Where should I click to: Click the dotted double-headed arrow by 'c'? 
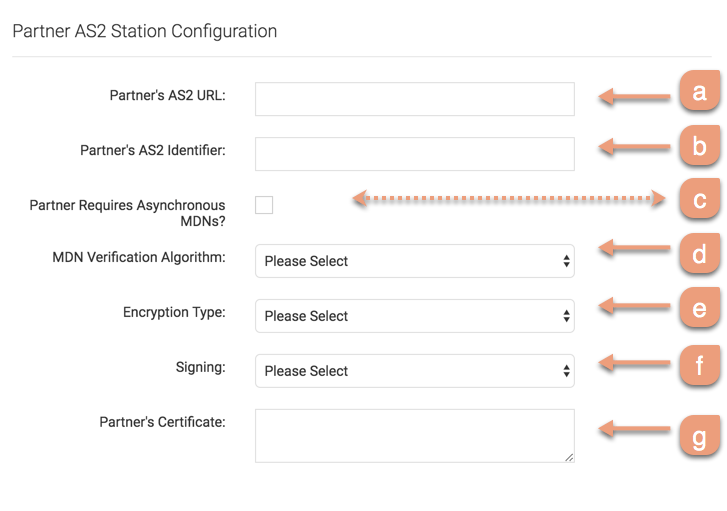coord(509,199)
